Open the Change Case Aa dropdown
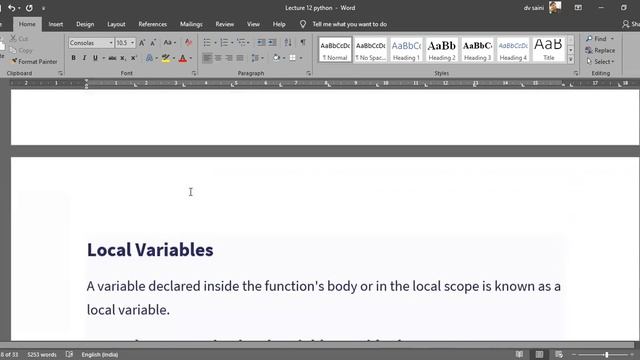Viewport: 640px width, 360px height. 169,42
